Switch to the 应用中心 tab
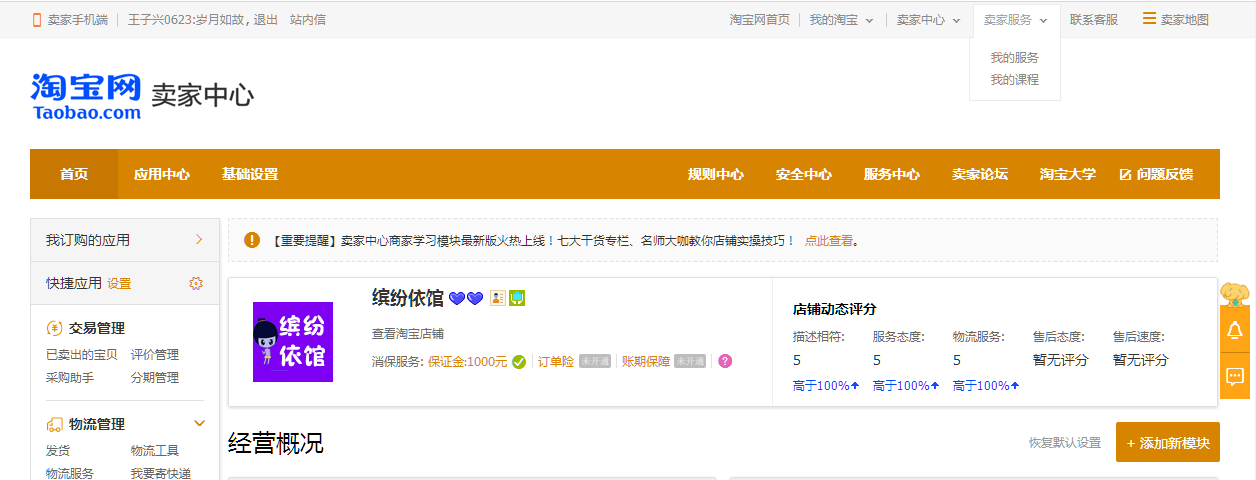1256x480 pixels. (162, 174)
